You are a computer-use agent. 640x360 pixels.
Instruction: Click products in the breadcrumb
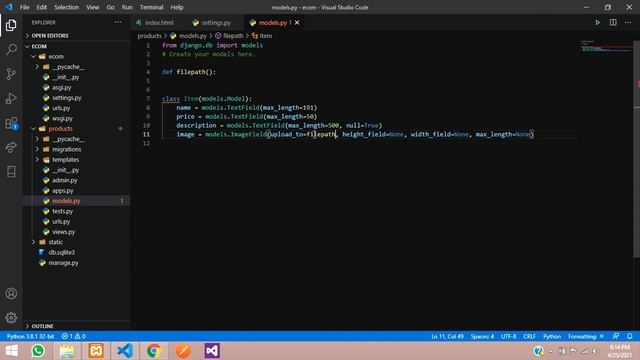149,36
